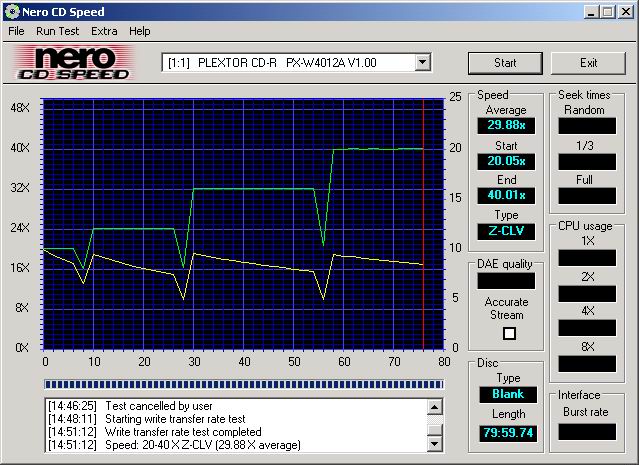Click the 16X label on speed axis
This screenshot has height=465, width=639.
coord(20,267)
